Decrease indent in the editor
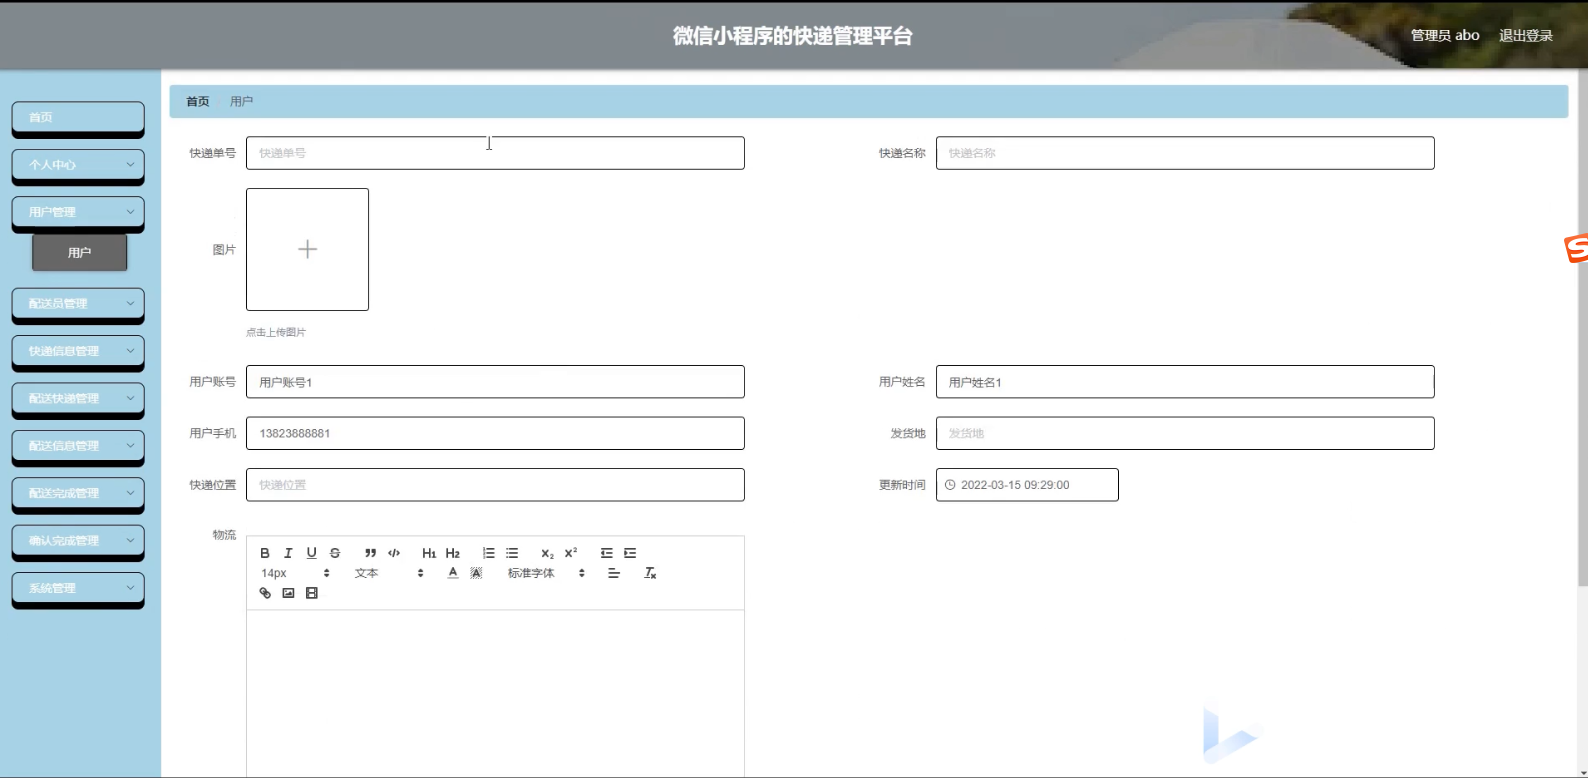This screenshot has width=1588, height=778. point(606,553)
